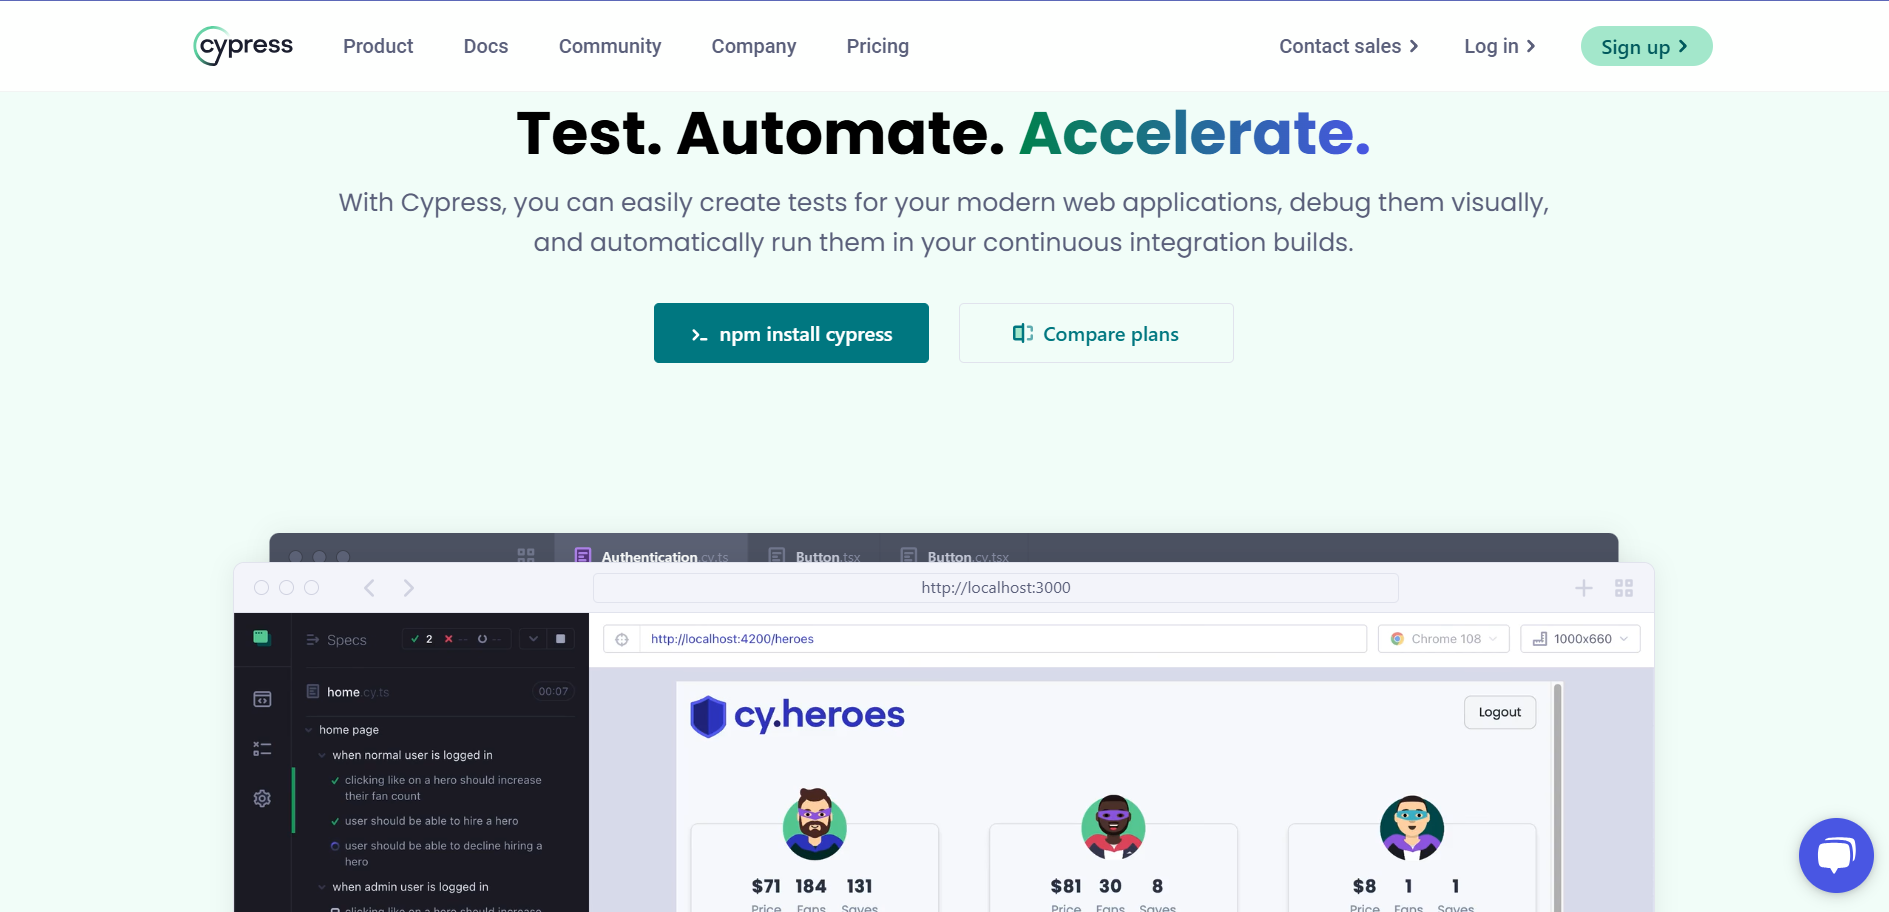The width and height of the screenshot is (1889, 912).
Task: Go to the Pricing page
Action: pos(878,46)
